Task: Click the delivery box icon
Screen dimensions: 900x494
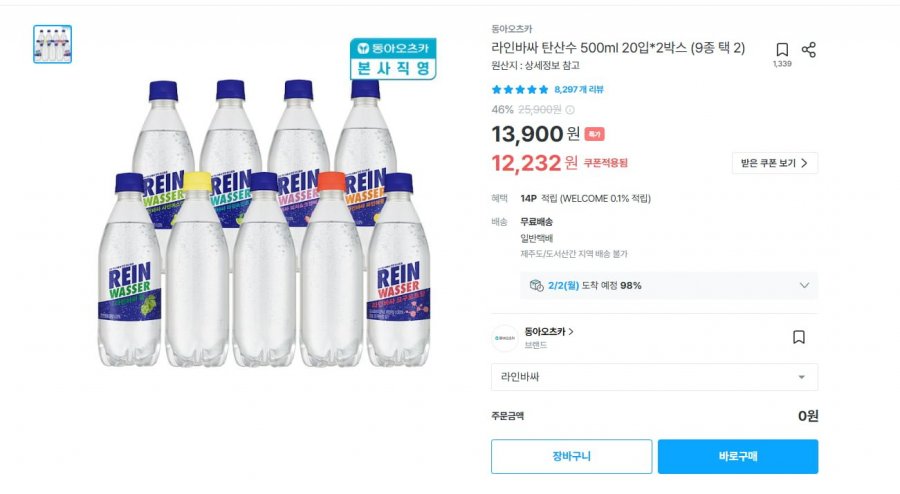Action: coord(537,285)
